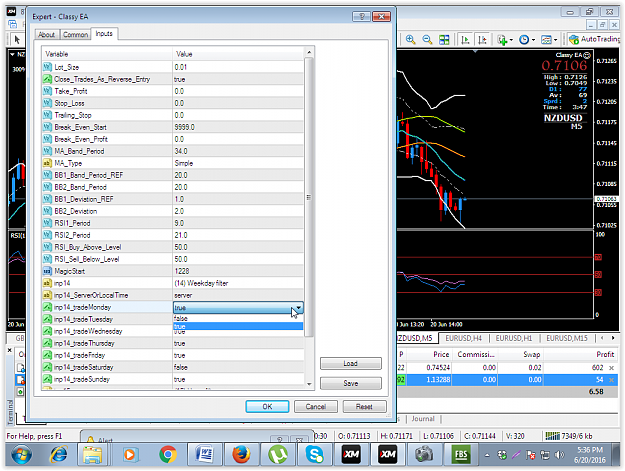Switch to the terminal Journal tab
The height and width of the screenshot is (471, 625).
click(423, 419)
